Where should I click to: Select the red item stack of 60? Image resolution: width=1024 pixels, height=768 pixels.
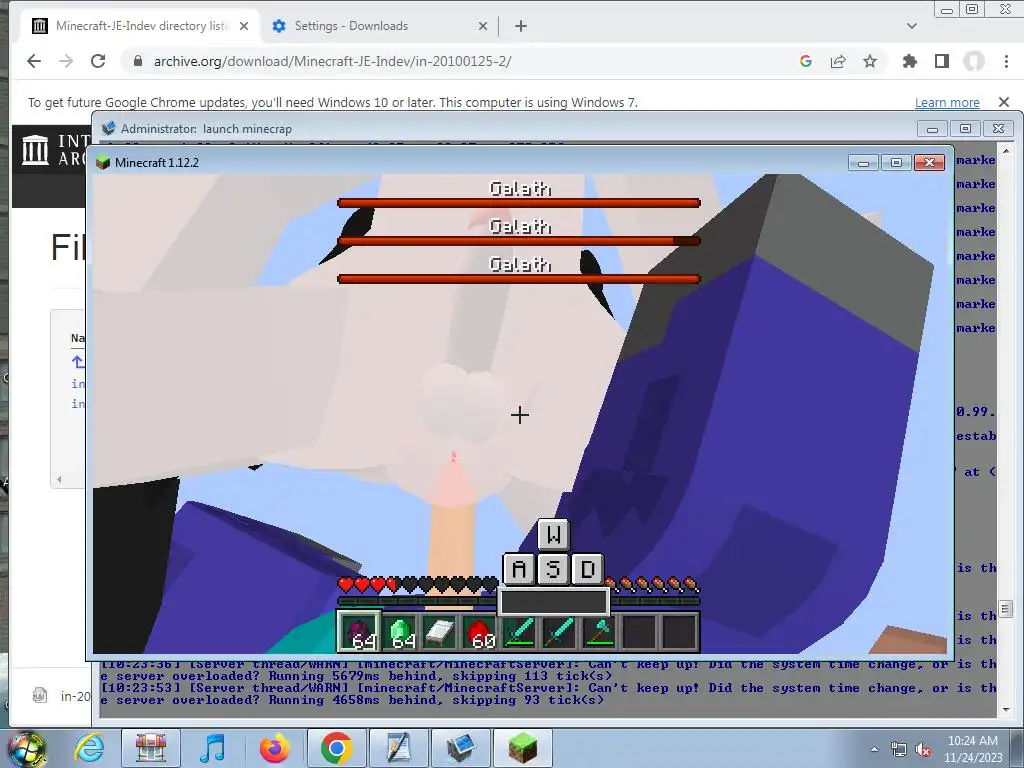(x=479, y=632)
